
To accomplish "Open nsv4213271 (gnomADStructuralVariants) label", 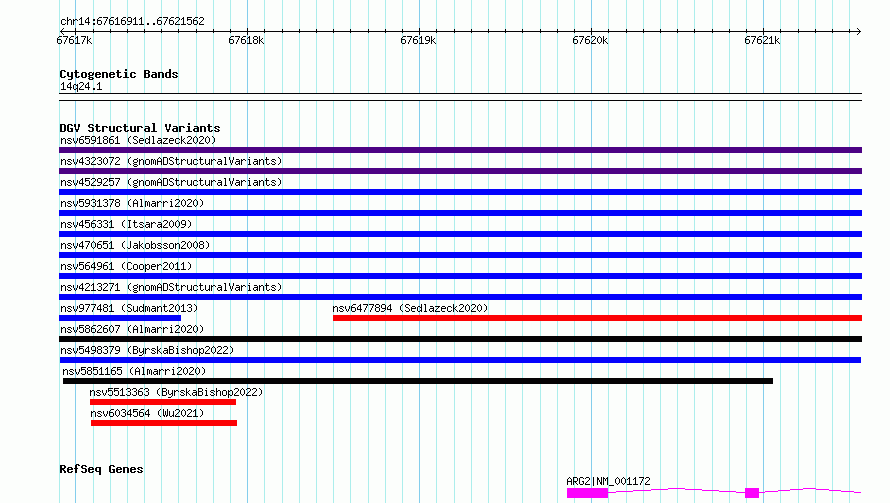I will pos(171,287).
